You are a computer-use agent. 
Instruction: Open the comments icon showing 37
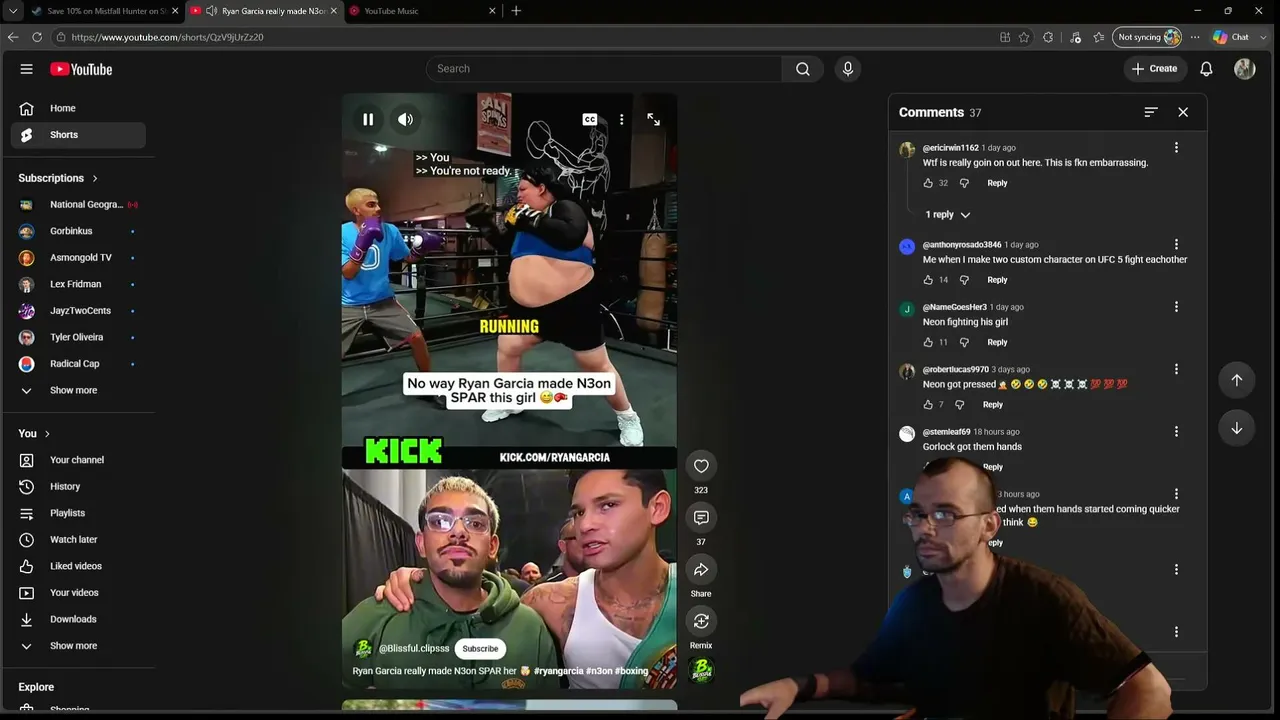point(701,518)
